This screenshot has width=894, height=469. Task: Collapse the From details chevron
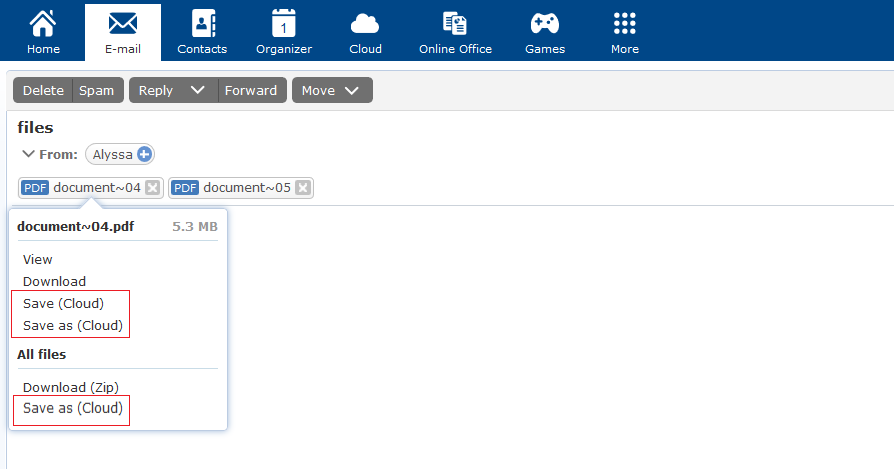(28, 154)
